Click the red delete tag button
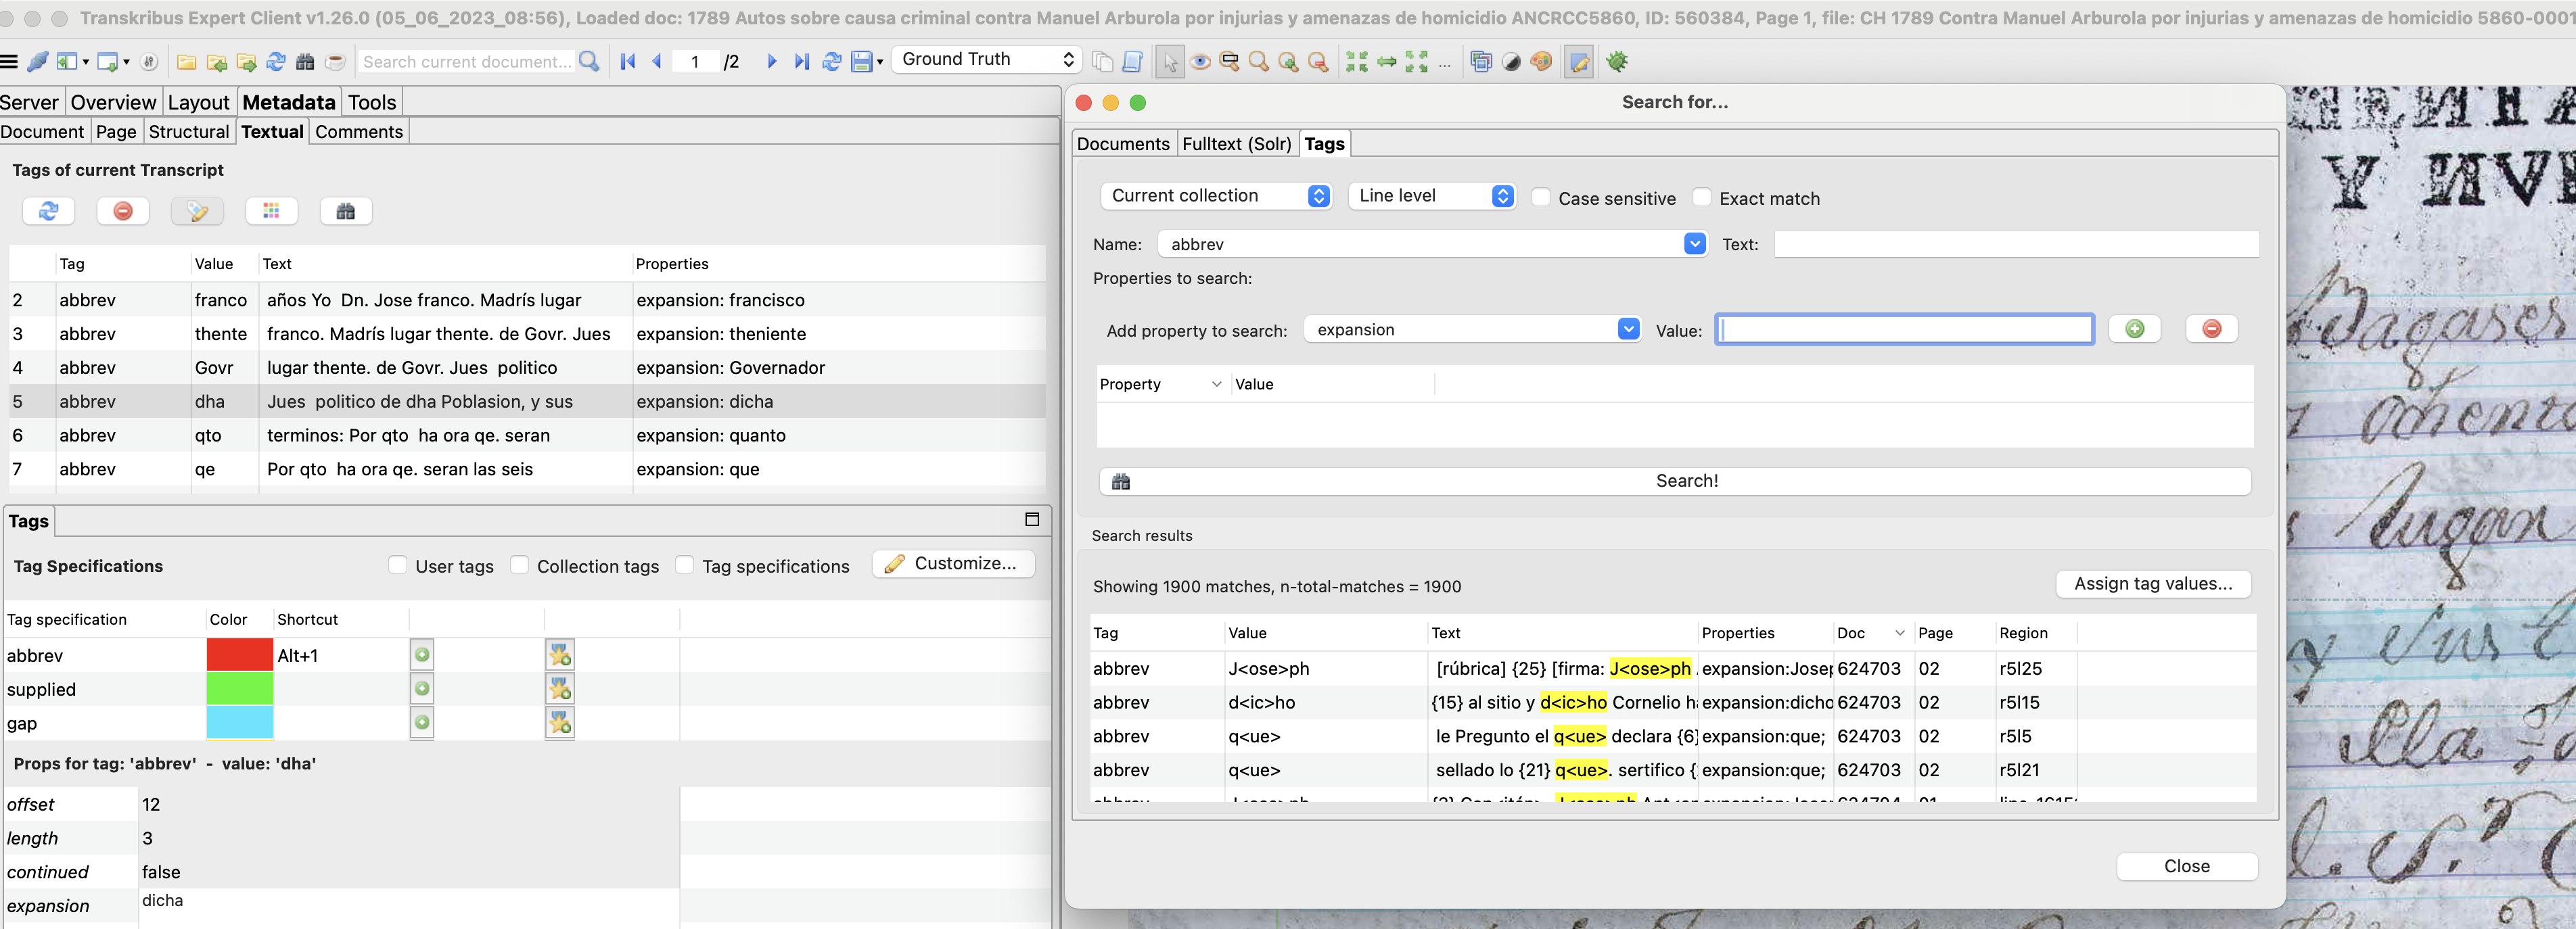 point(123,211)
